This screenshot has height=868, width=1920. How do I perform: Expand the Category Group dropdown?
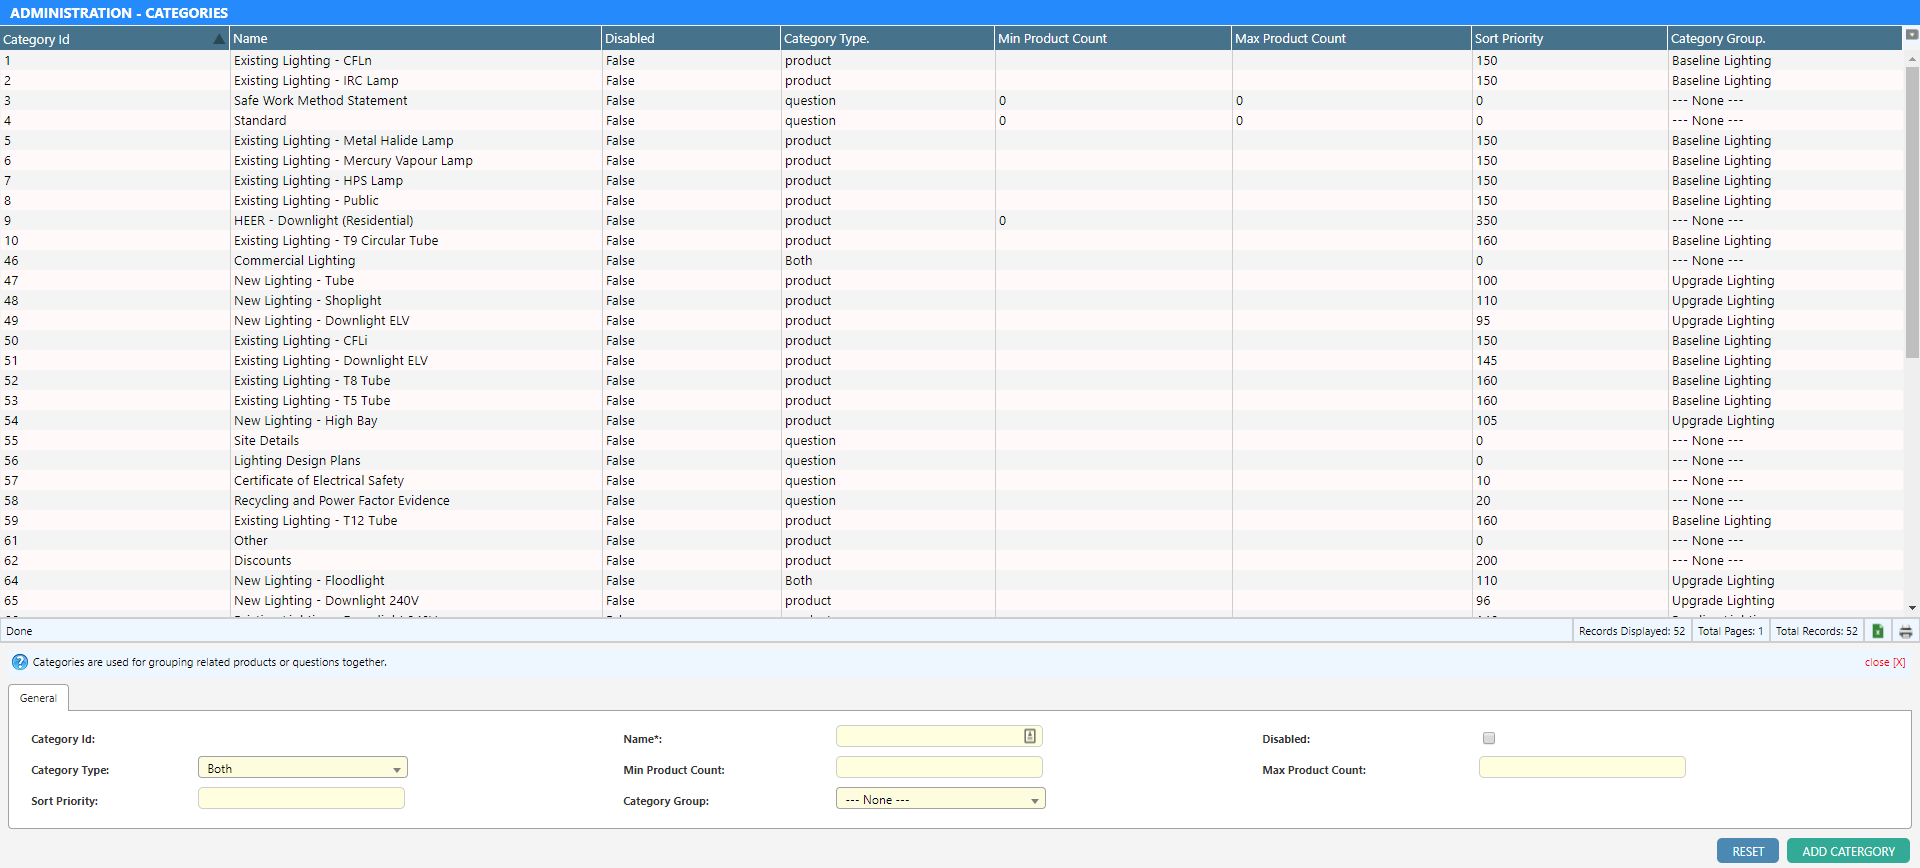click(1034, 800)
